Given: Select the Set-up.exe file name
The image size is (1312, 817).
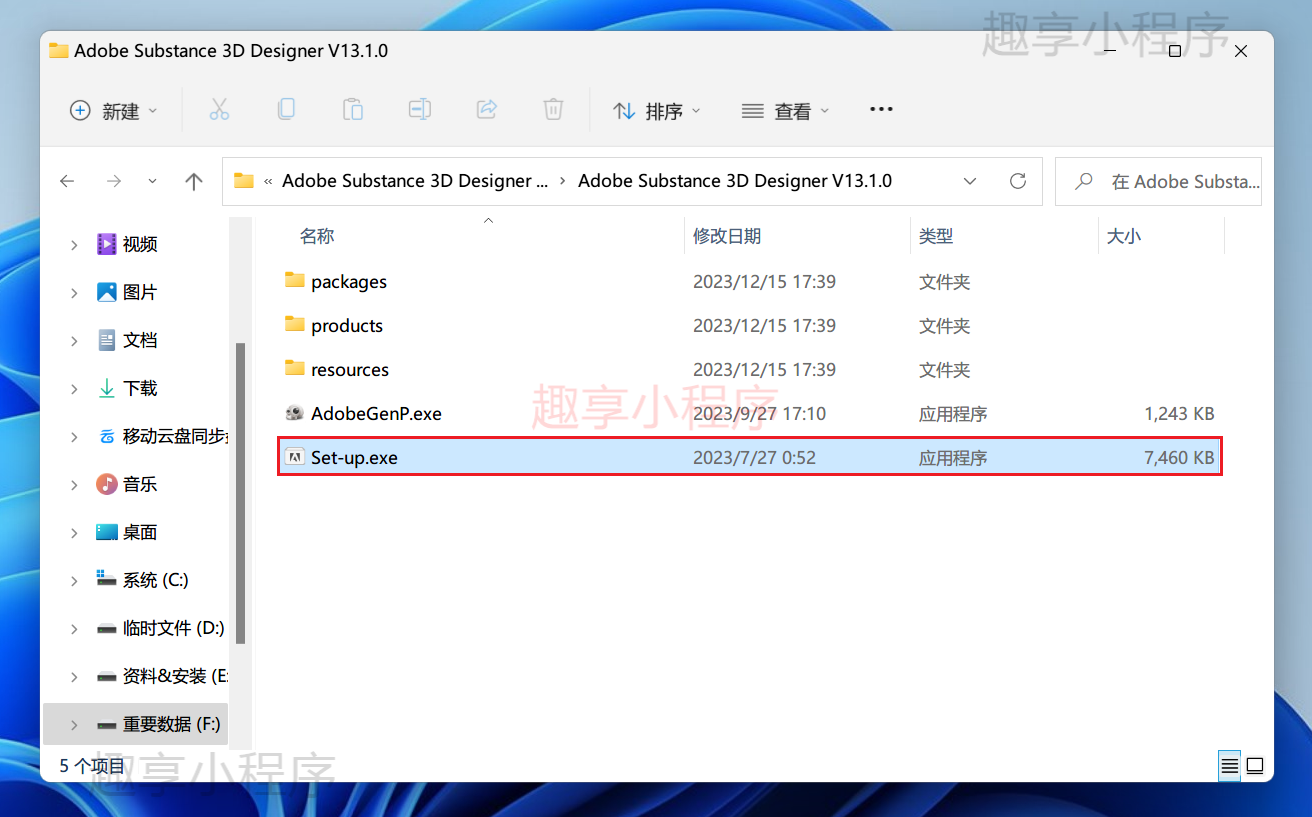Looking at the screenshot, I should click(x=354, y=458).
